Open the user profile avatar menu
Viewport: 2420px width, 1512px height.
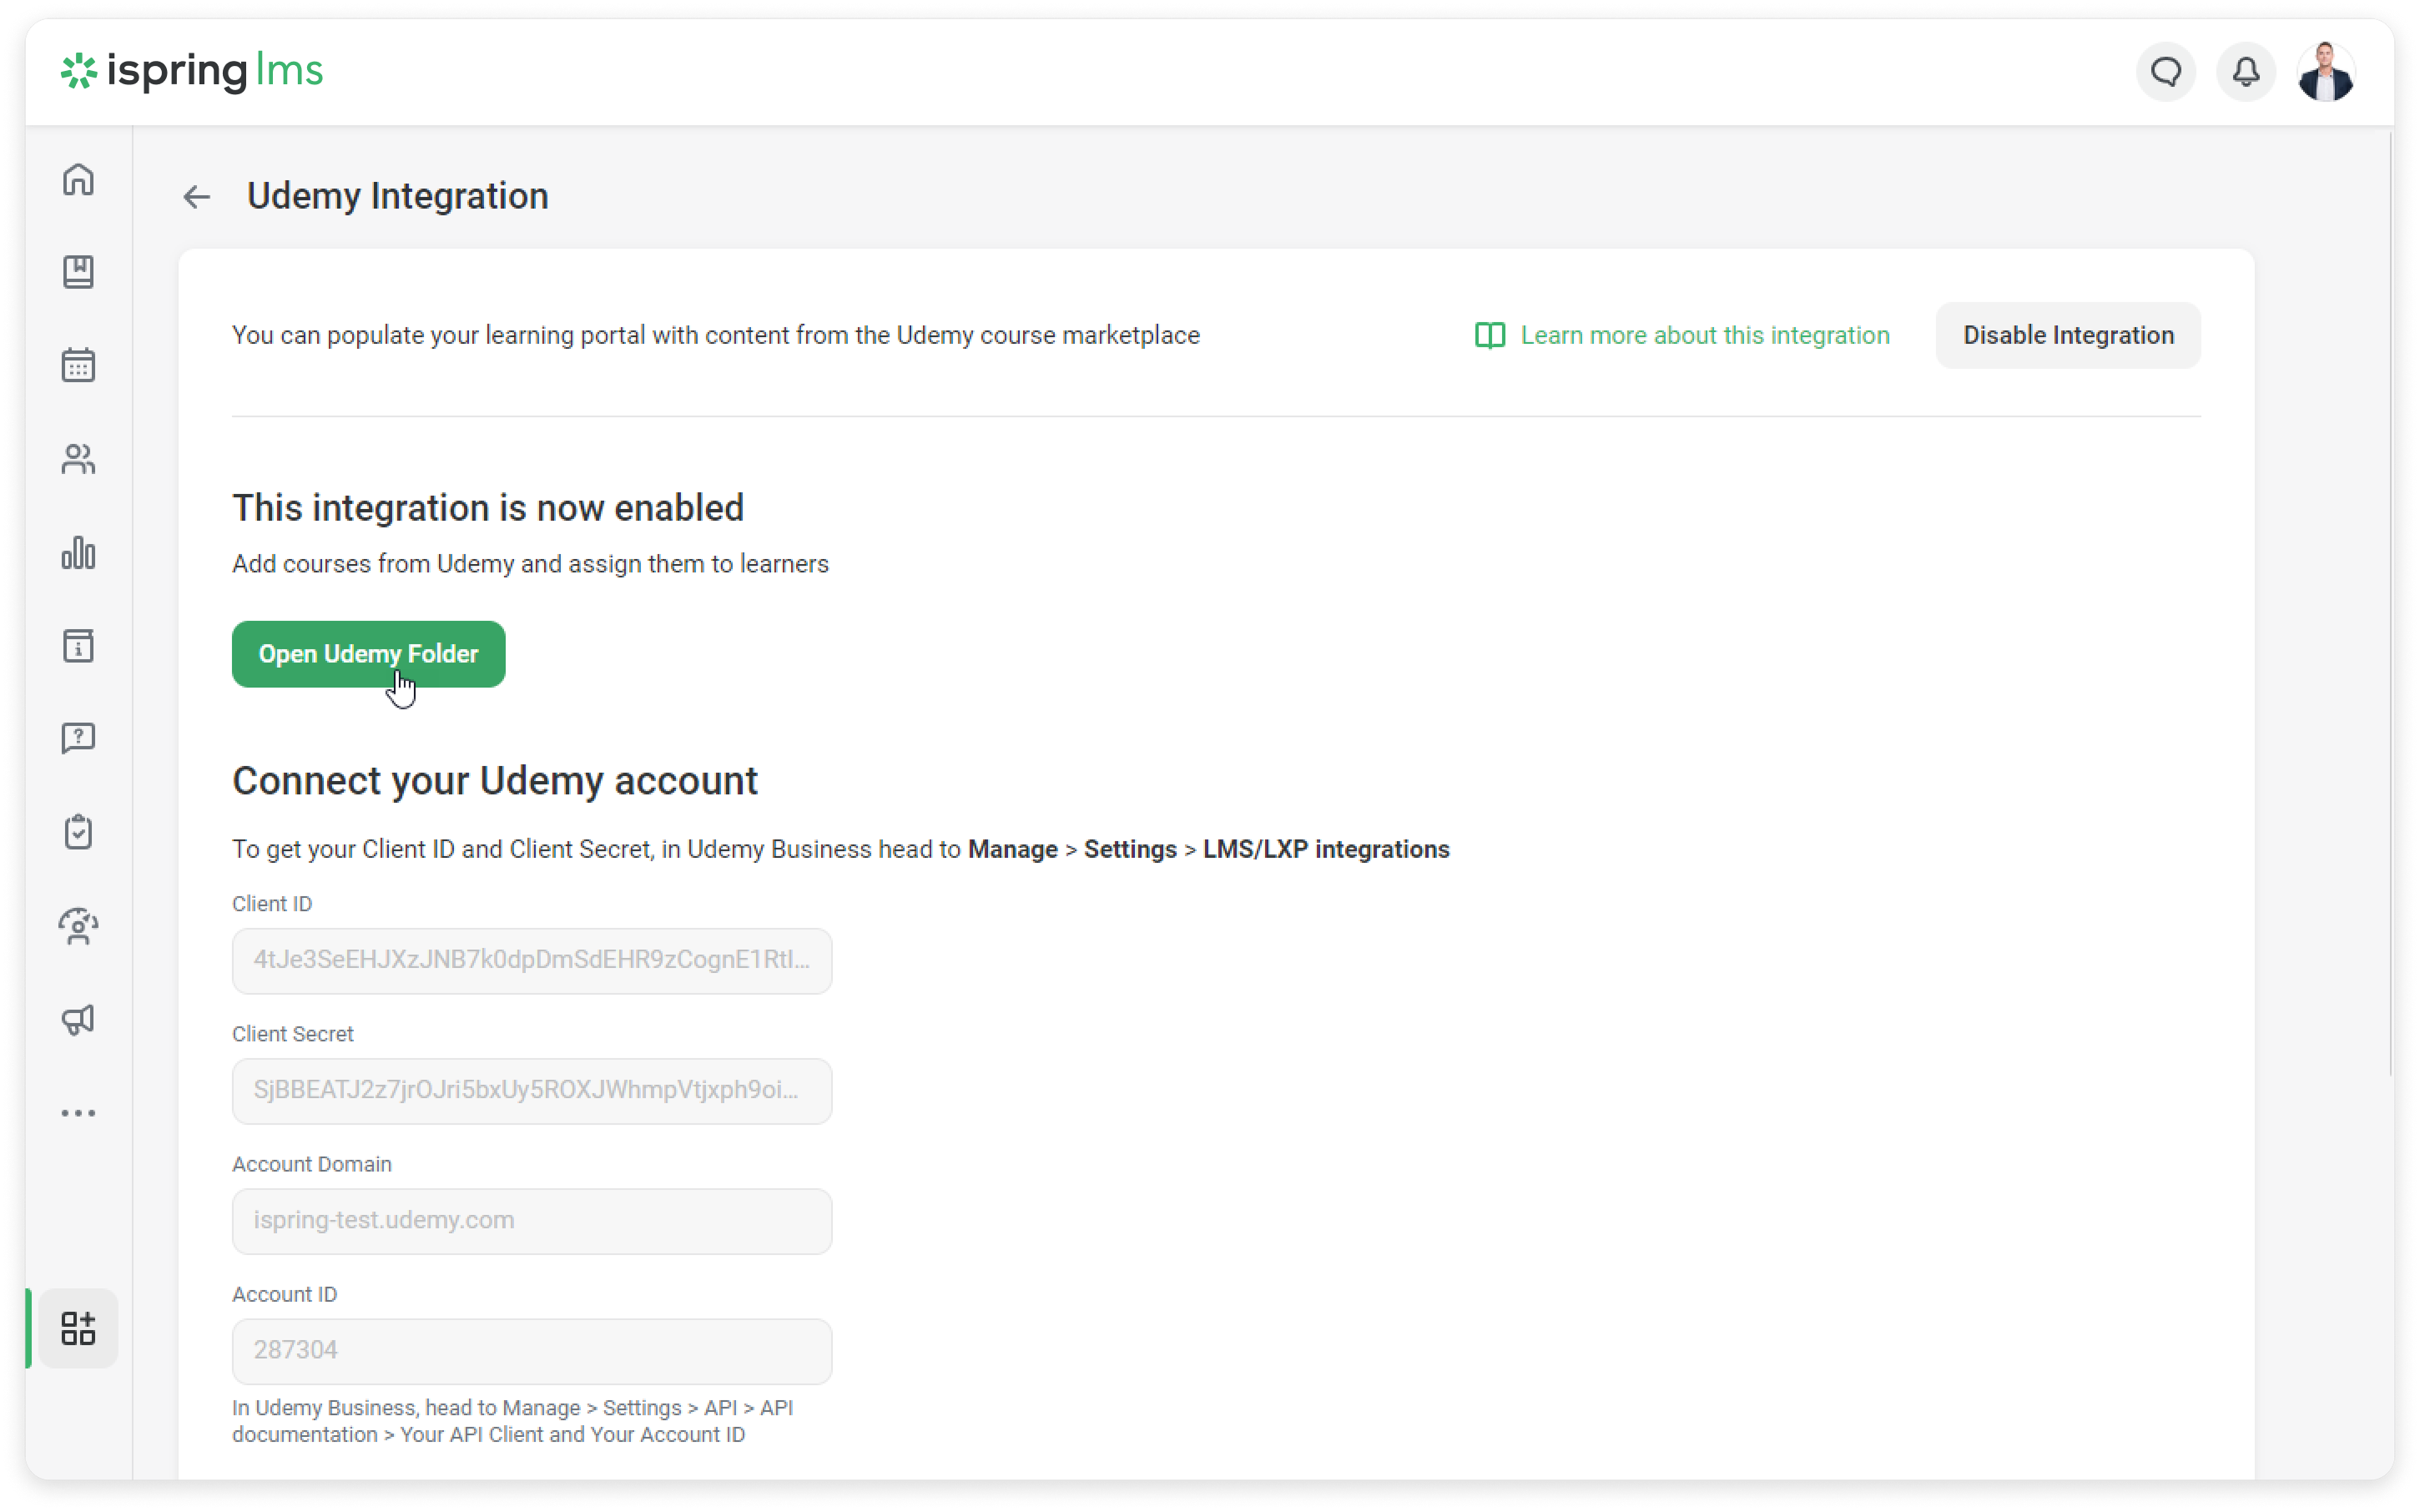coord(2326,72)
